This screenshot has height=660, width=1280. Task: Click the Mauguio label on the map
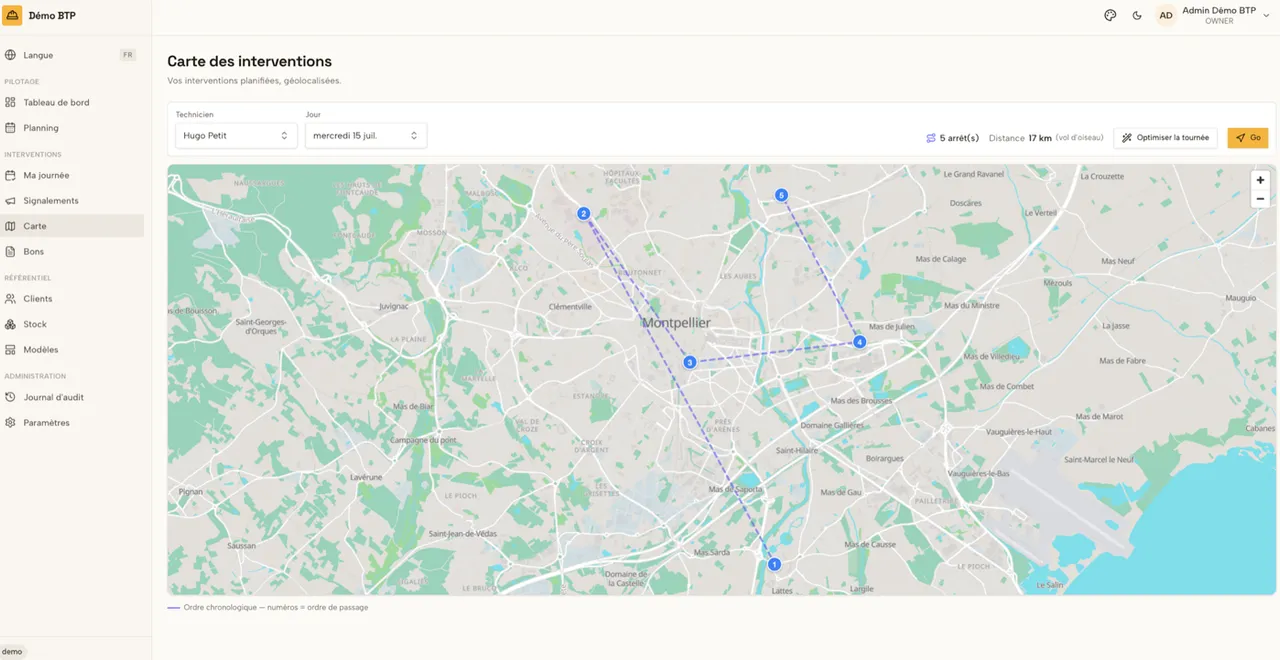click(1241, 298)
